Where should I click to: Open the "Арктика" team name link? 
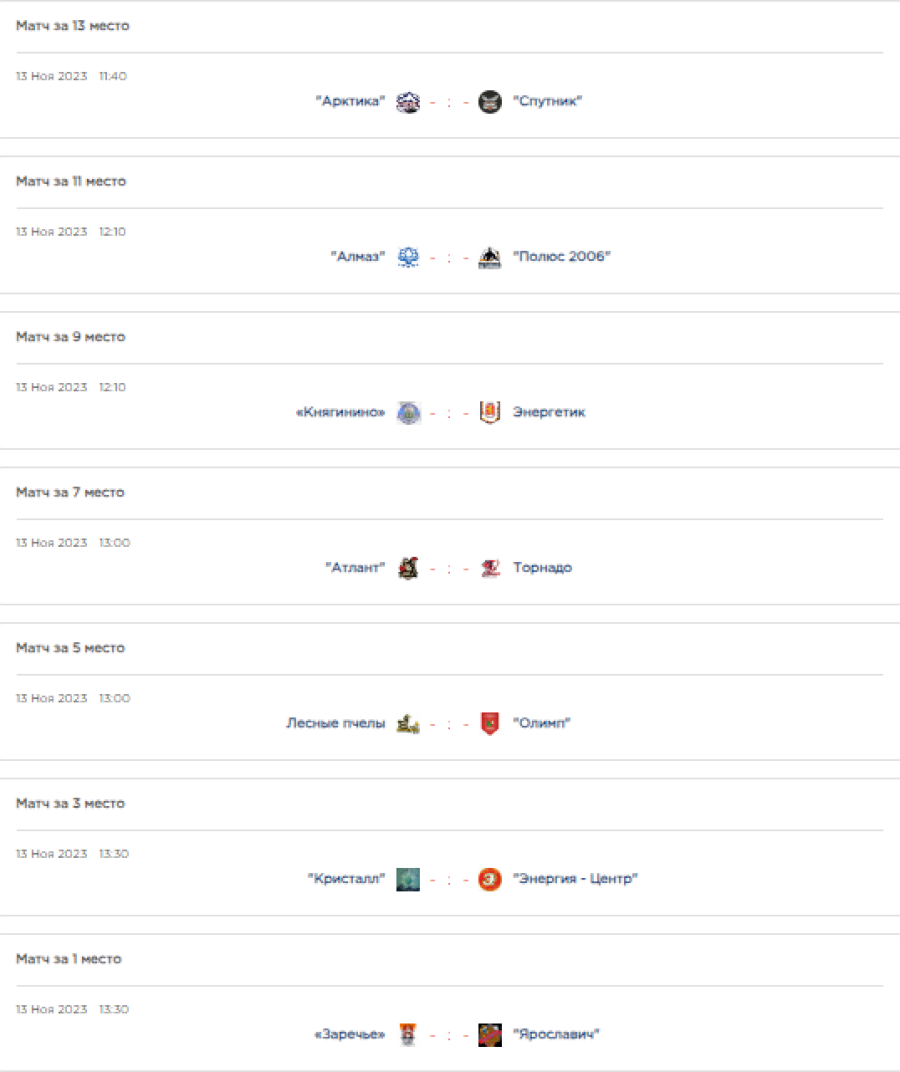click(x=350, y=102)
